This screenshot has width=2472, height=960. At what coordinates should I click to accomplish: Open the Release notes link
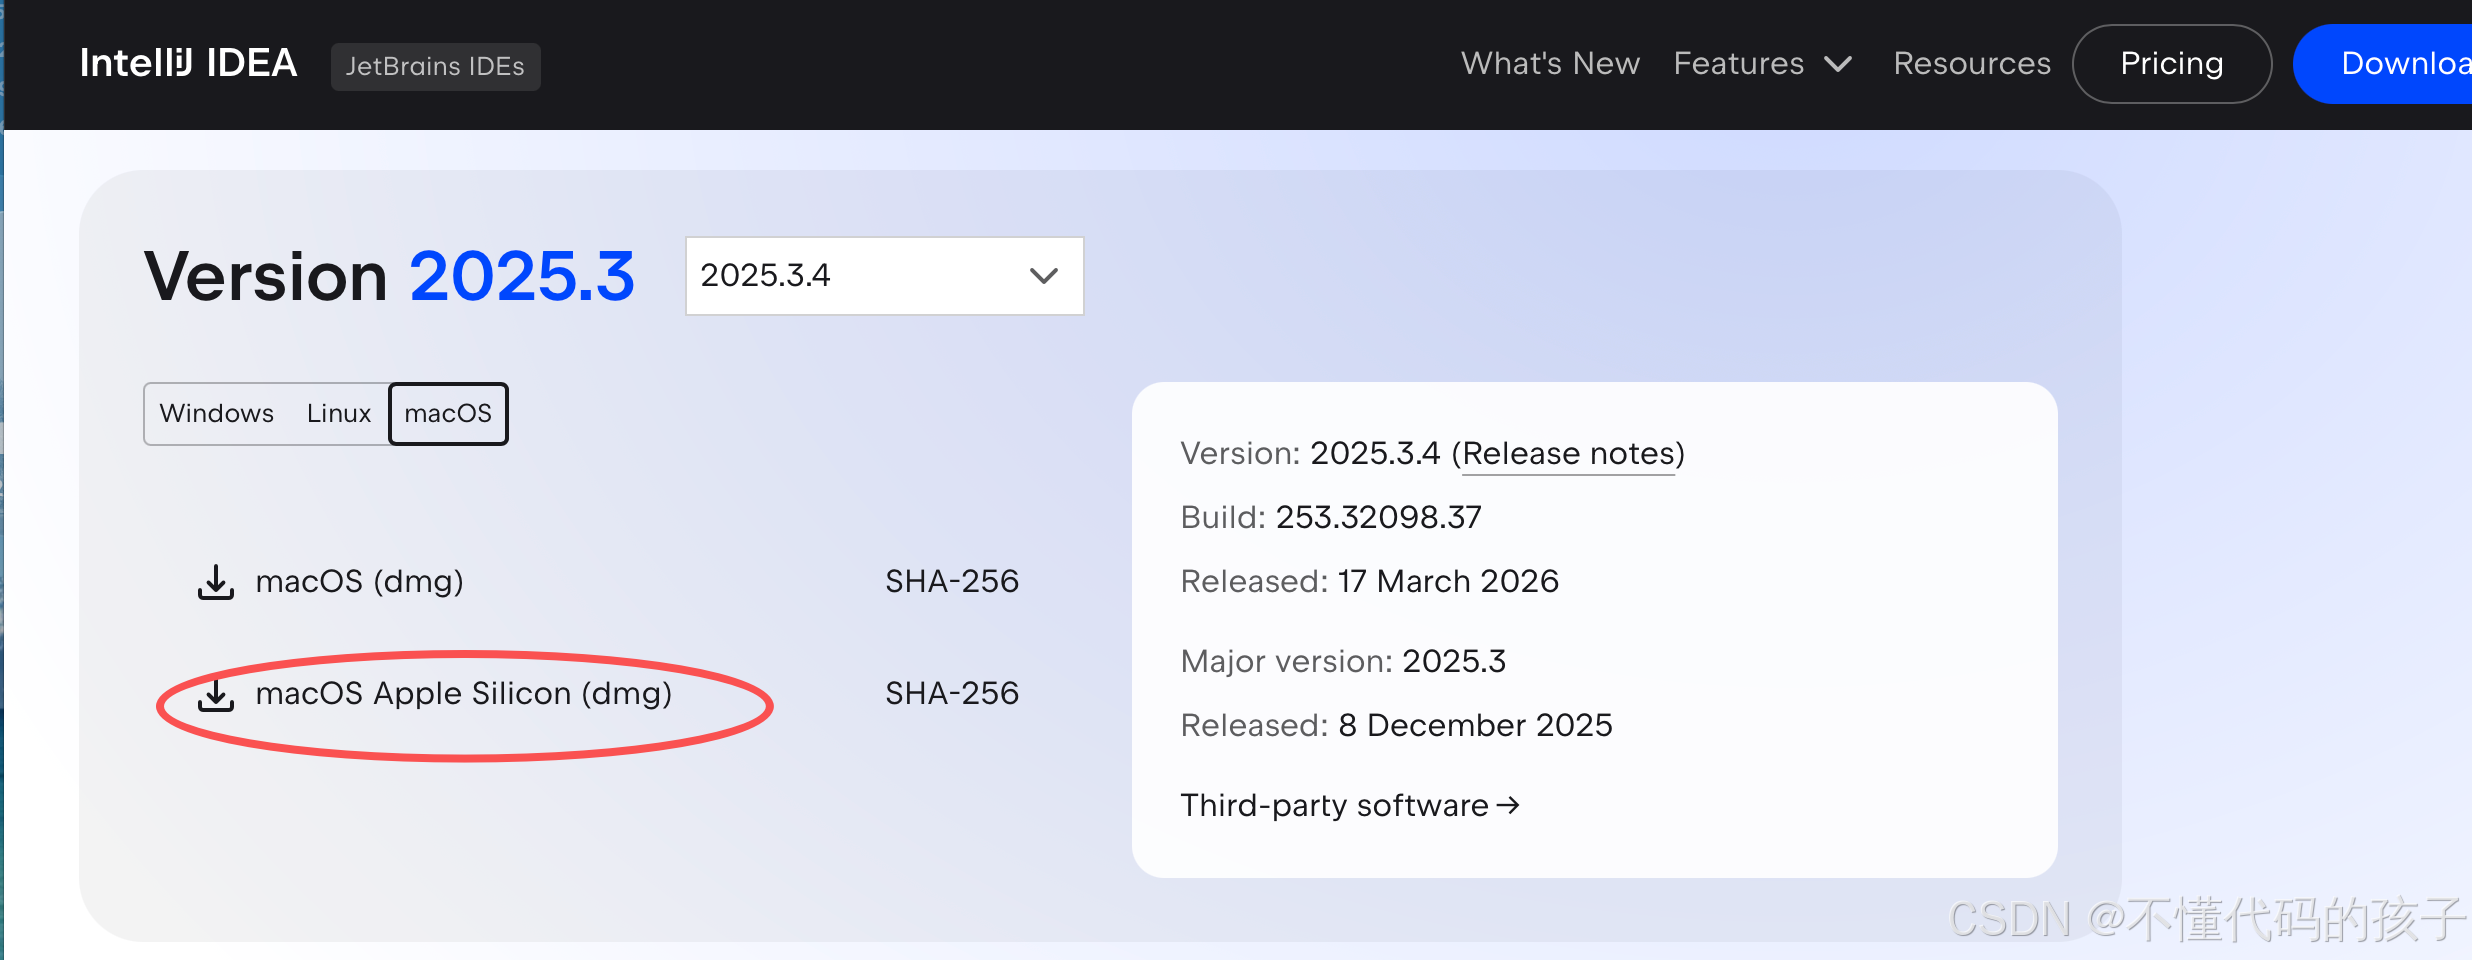point(1568,454)
